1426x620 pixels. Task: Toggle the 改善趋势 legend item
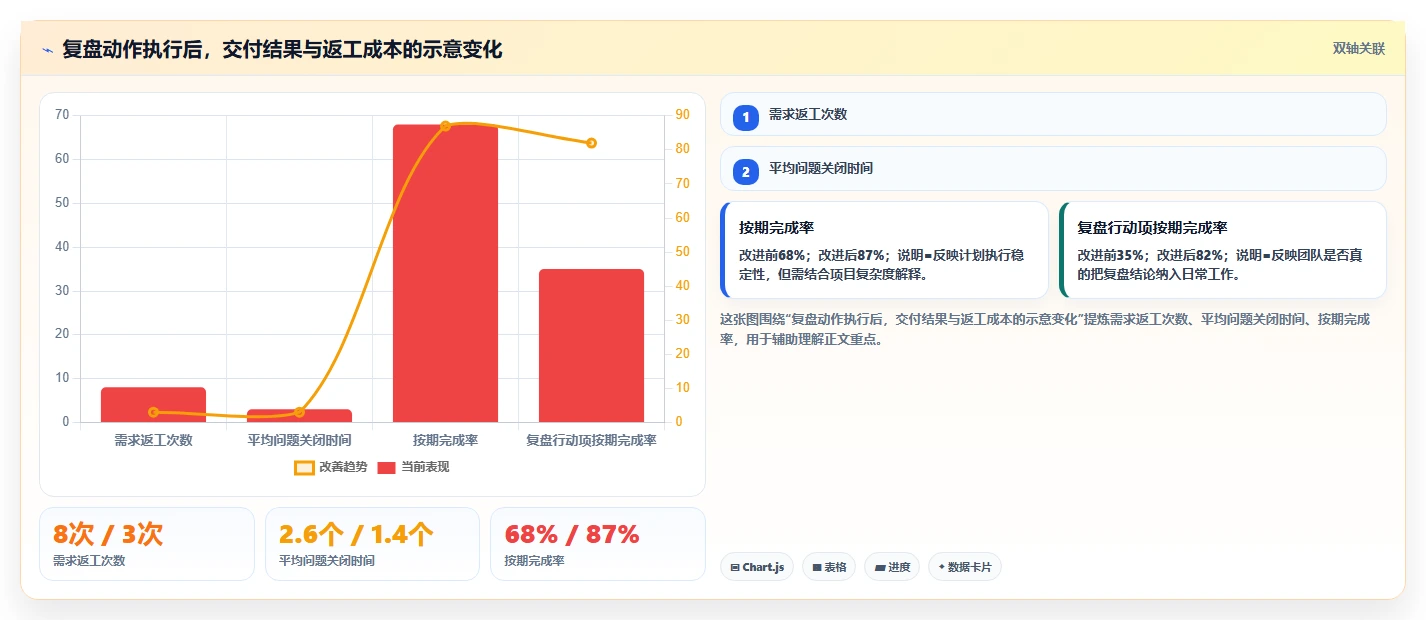[331, 467]
